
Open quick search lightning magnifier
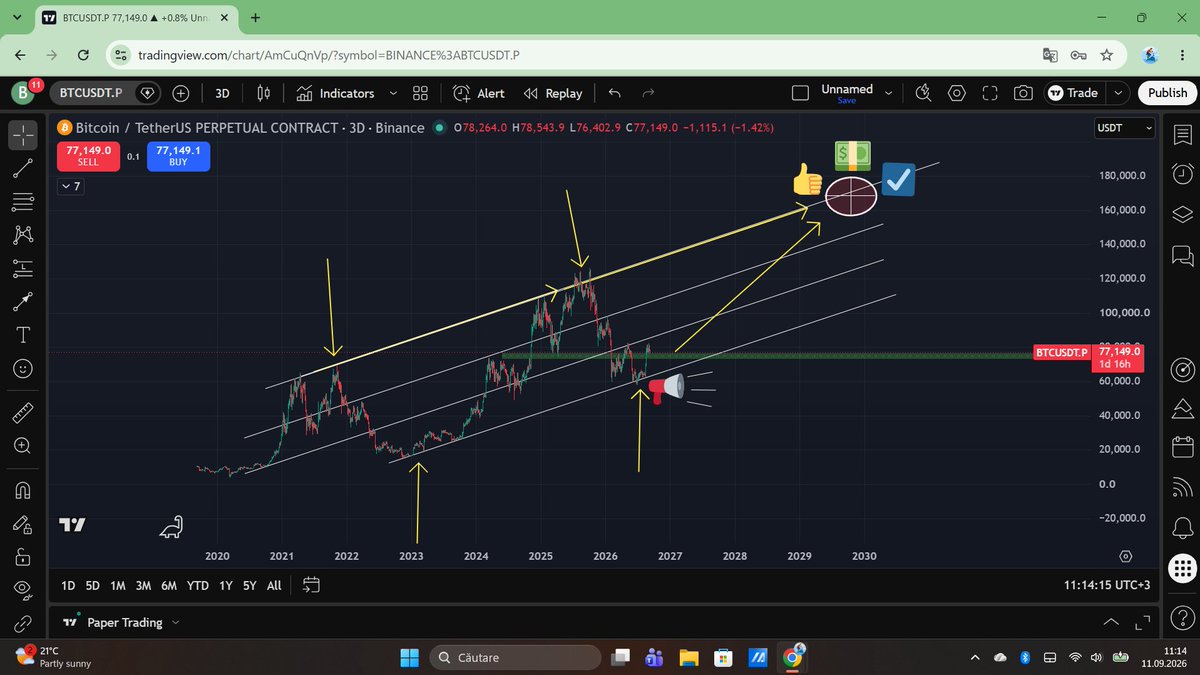coord(923,93)
